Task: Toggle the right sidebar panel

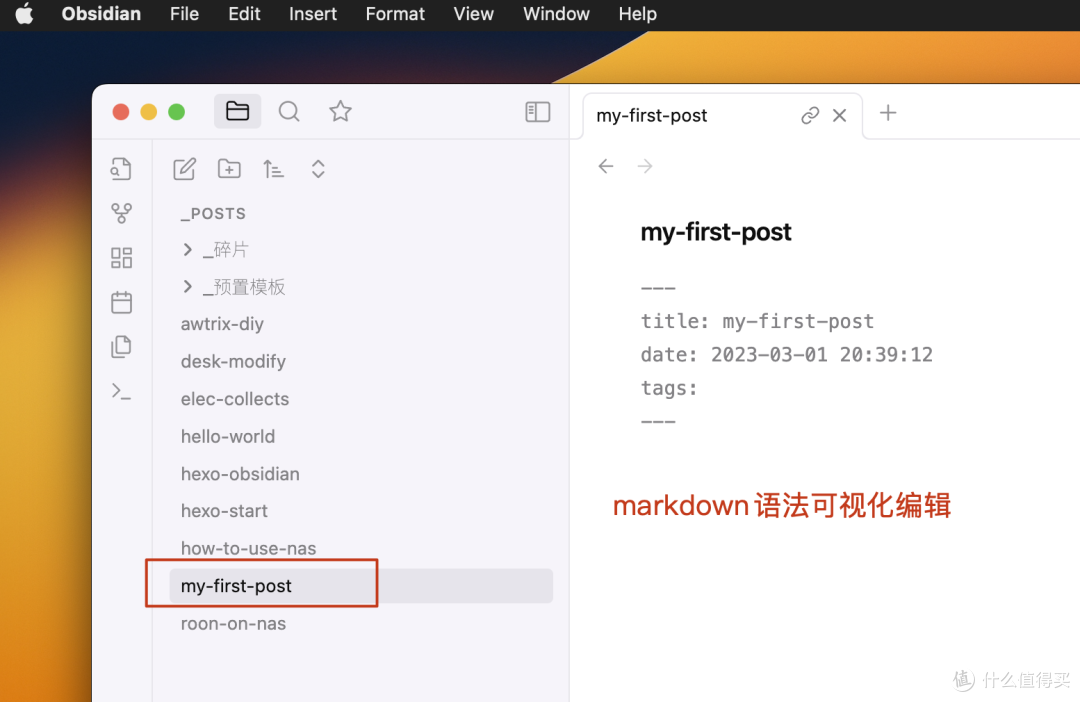Action: point(537,112)
